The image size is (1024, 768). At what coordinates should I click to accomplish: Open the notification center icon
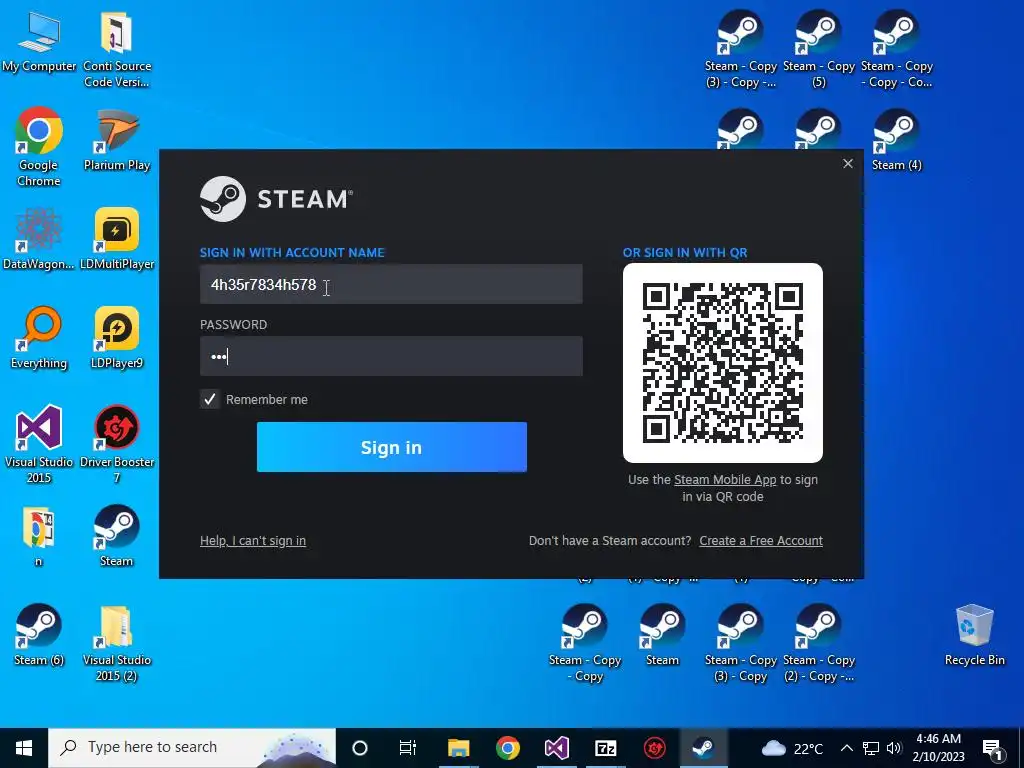point(993,748)
